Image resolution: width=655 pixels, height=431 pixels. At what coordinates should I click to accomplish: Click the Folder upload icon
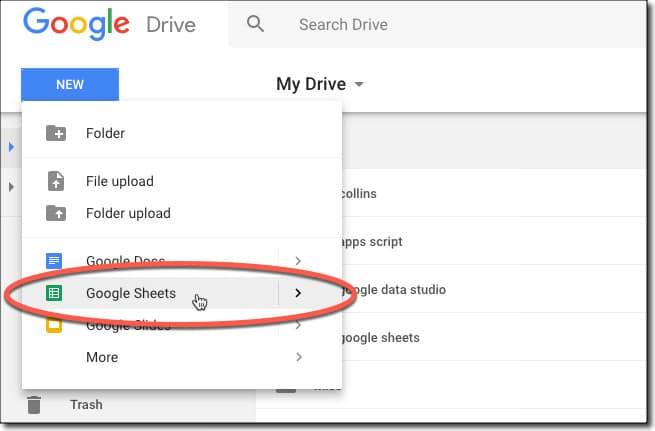(56, 213)
